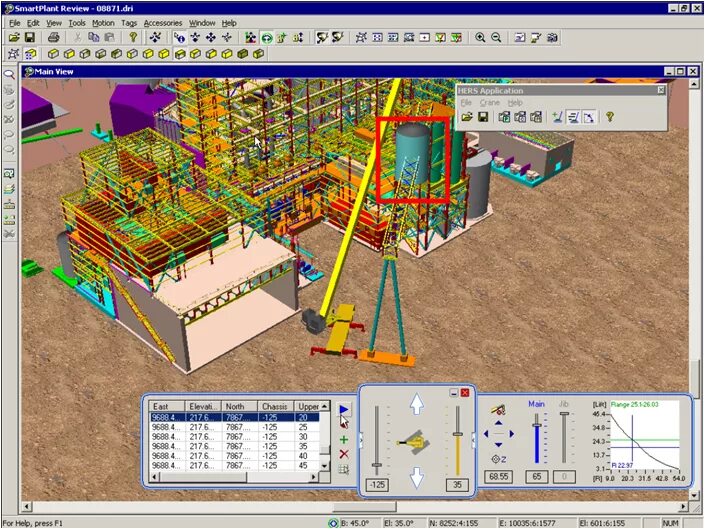Click the blue play button beside lift table

344,409
